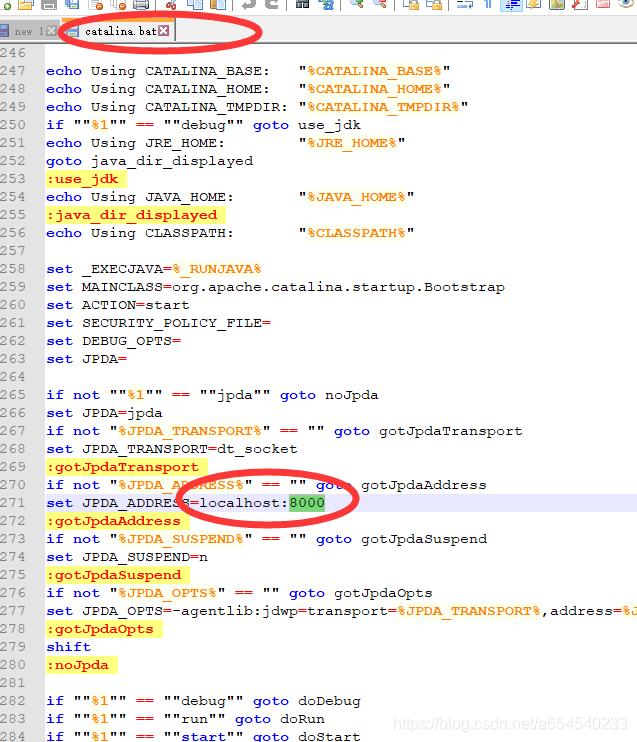Click JPDA_SUSPEND=n on line 274
Image resolution: width=637 pixels, height=742 pixels.
point(145,557)
